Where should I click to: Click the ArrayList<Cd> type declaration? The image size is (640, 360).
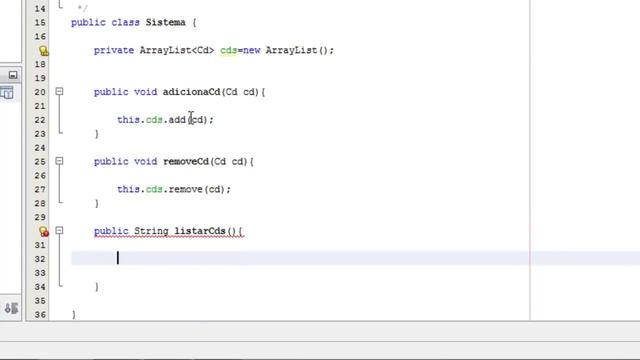pyautogui.click(x=177, y=50)
